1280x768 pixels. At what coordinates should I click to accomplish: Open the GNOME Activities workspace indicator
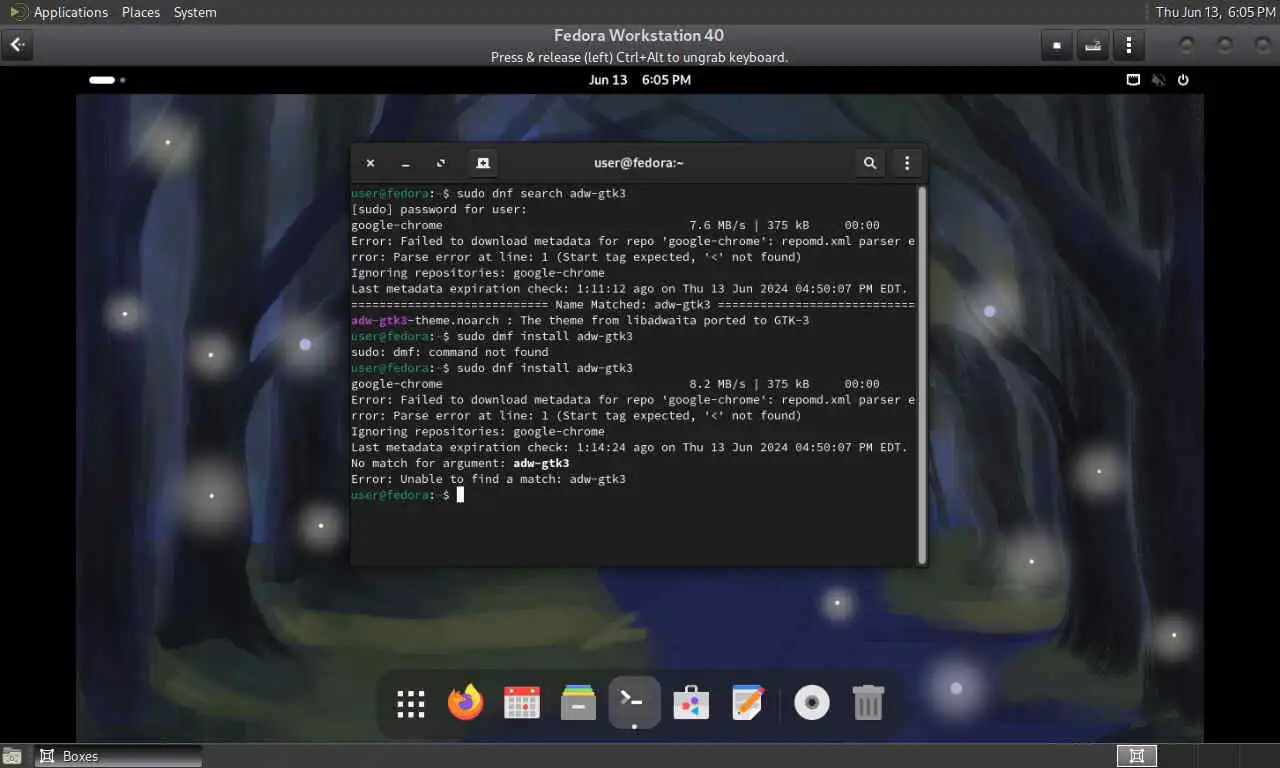[107, 80]
